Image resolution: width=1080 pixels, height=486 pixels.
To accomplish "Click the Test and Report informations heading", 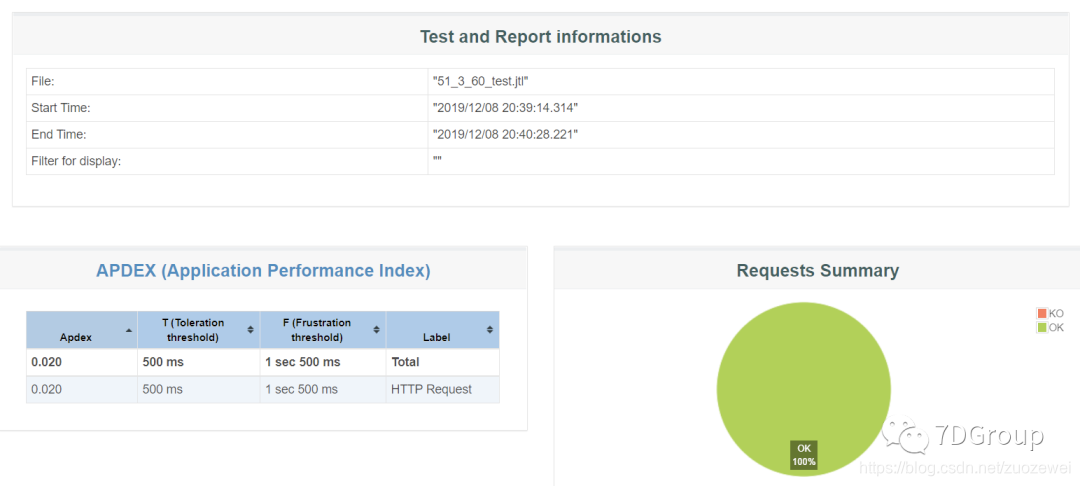I will tap(541, 36).
